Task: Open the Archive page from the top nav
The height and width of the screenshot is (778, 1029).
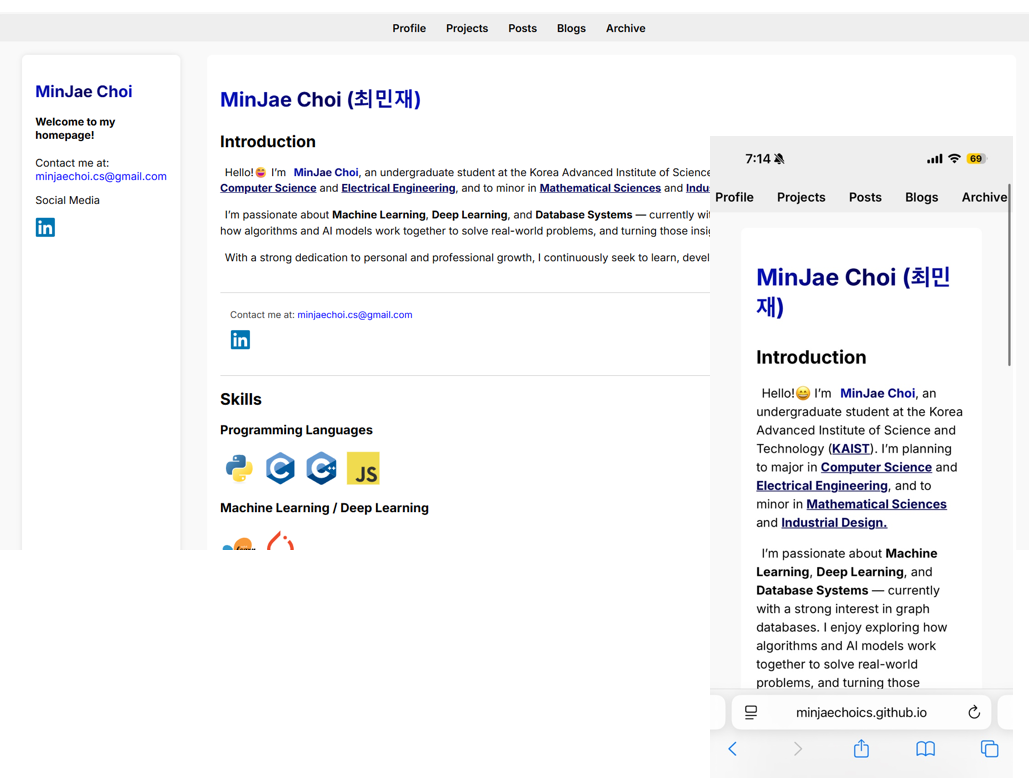Action: click(x=625, y=28)
